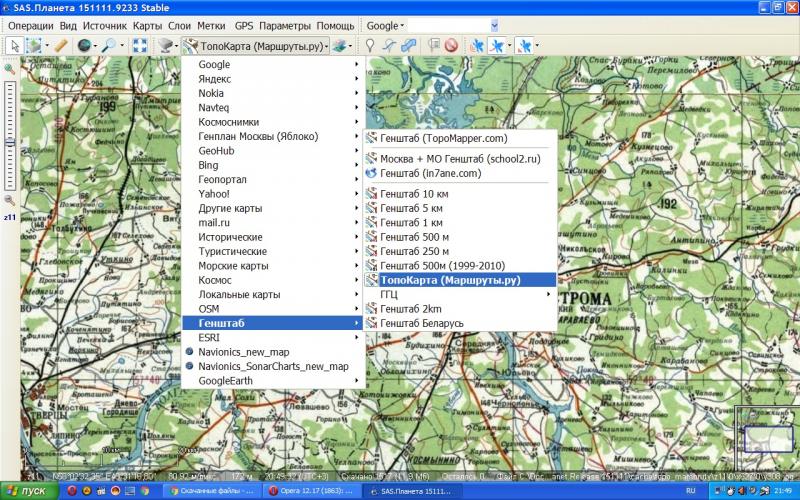Click the vertical zoom slider

pos(8,140)
